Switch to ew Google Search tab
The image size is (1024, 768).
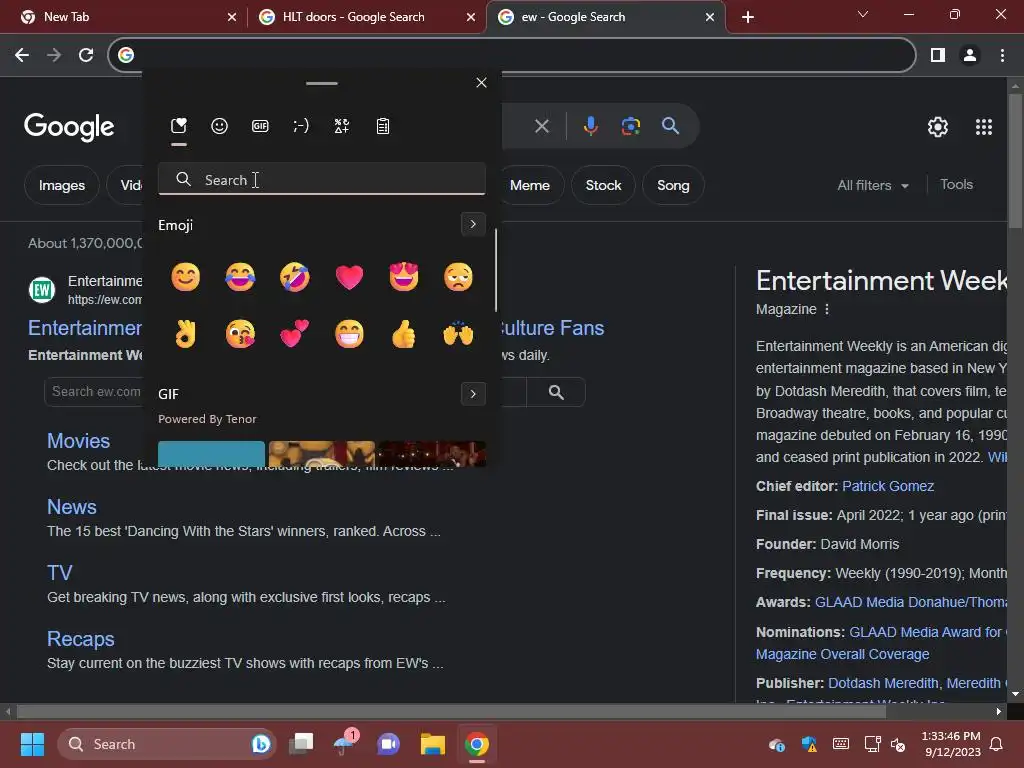point(605,17)
